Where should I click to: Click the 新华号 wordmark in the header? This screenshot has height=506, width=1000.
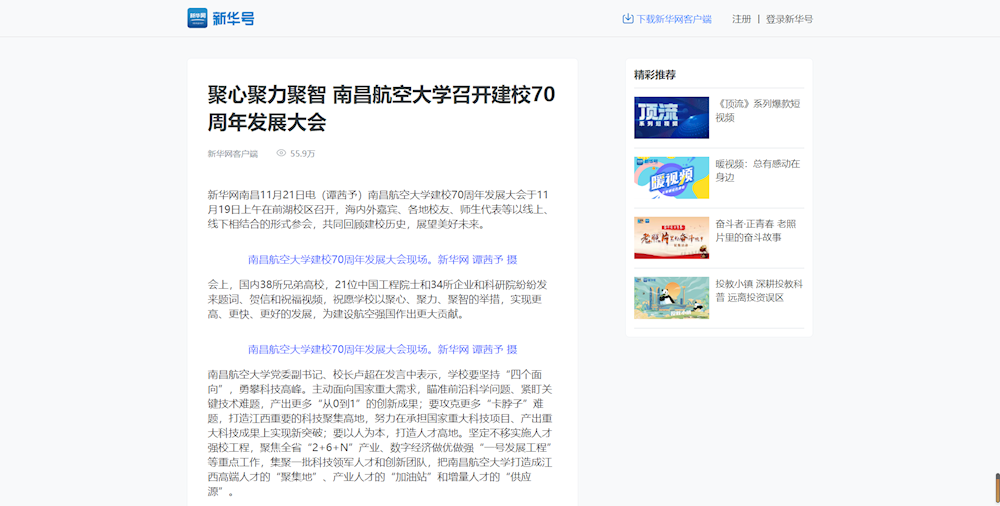tap(234, 18)
